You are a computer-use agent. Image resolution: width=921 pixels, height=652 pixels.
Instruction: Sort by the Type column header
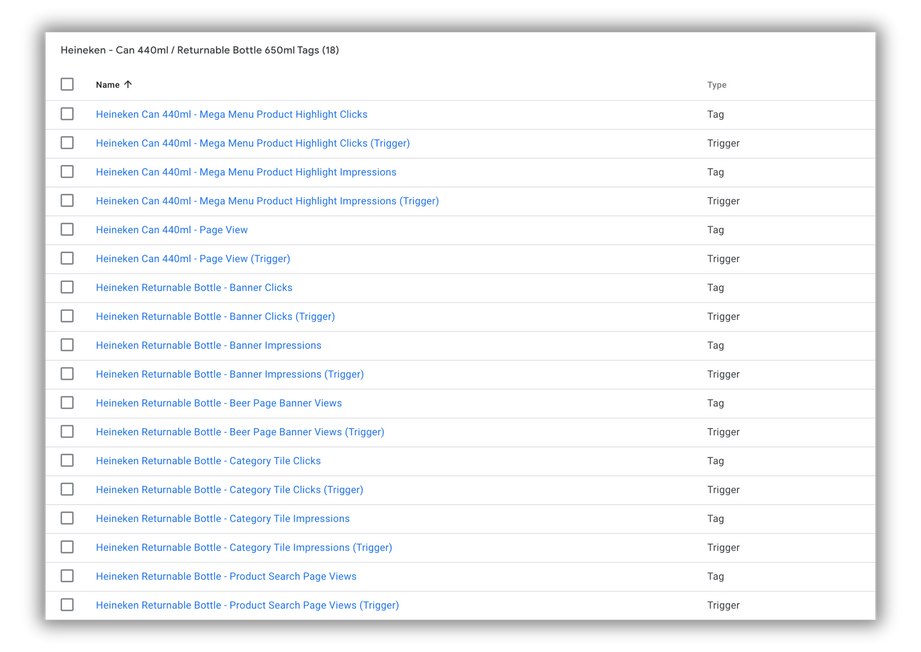[x=717, y=85]
